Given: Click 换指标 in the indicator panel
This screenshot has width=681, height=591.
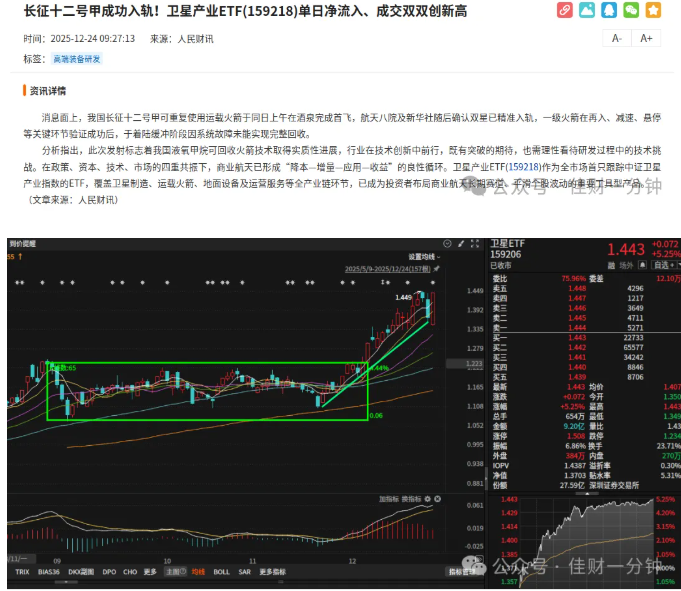Looking at the screenshot, I should 411,499.
